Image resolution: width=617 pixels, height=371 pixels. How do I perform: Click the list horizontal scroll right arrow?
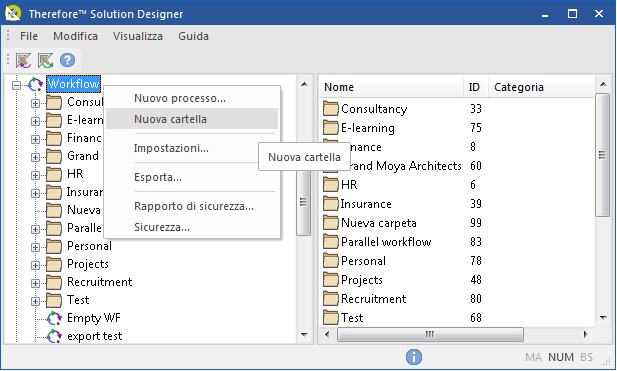coord(586,334)
